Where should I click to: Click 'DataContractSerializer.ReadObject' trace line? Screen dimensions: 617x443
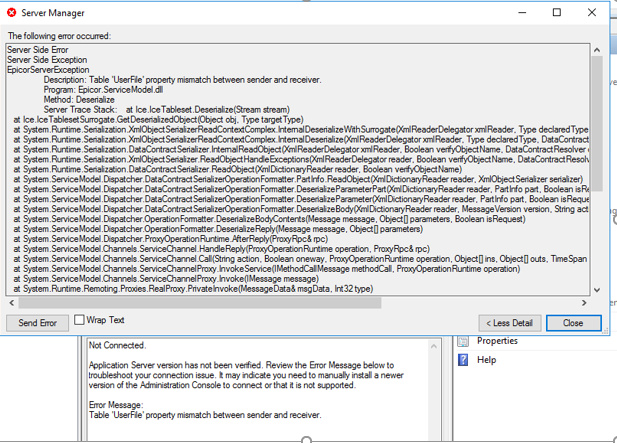click(237, 169)
